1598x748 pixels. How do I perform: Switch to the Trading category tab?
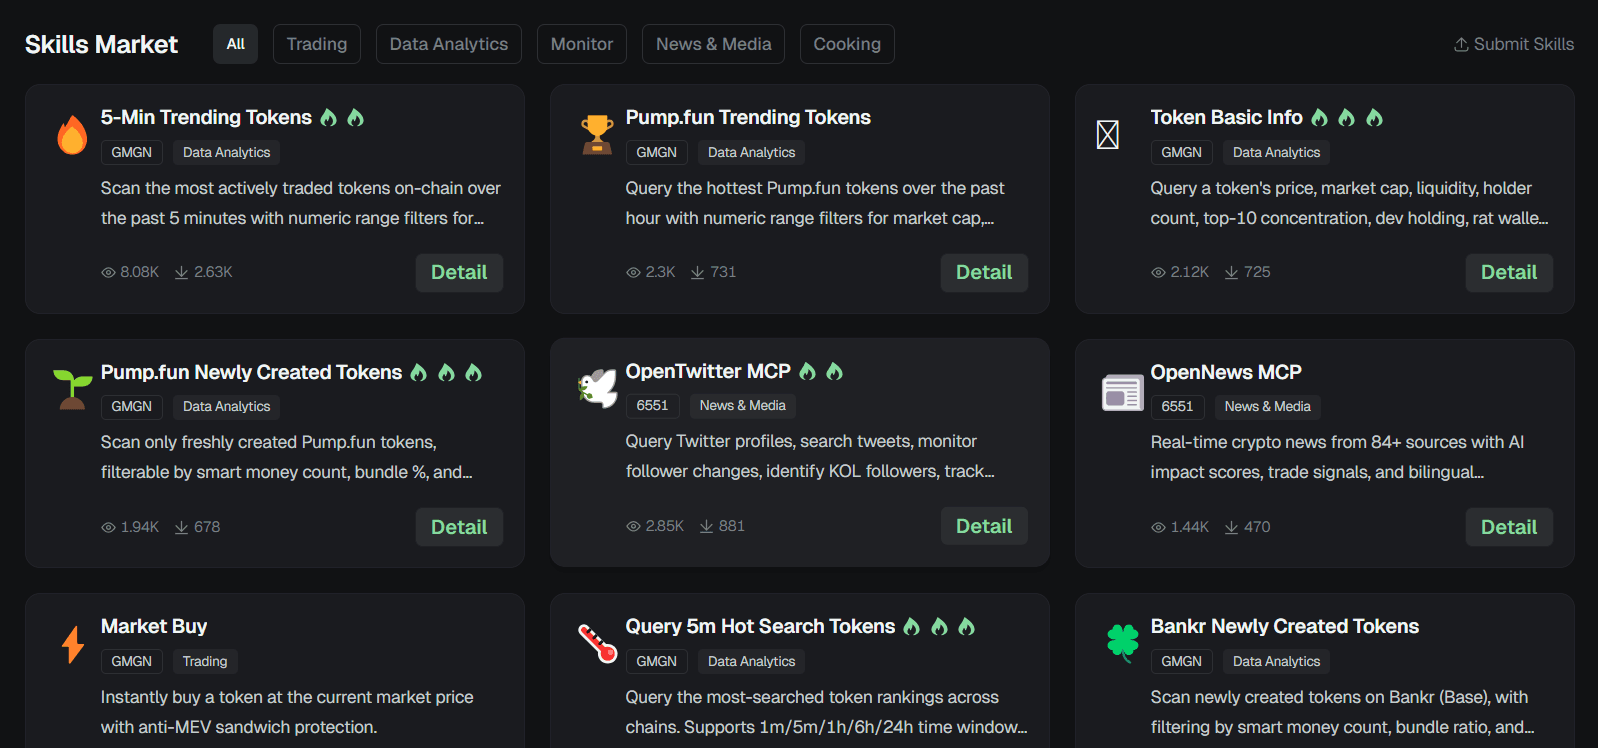pos(317,44)
